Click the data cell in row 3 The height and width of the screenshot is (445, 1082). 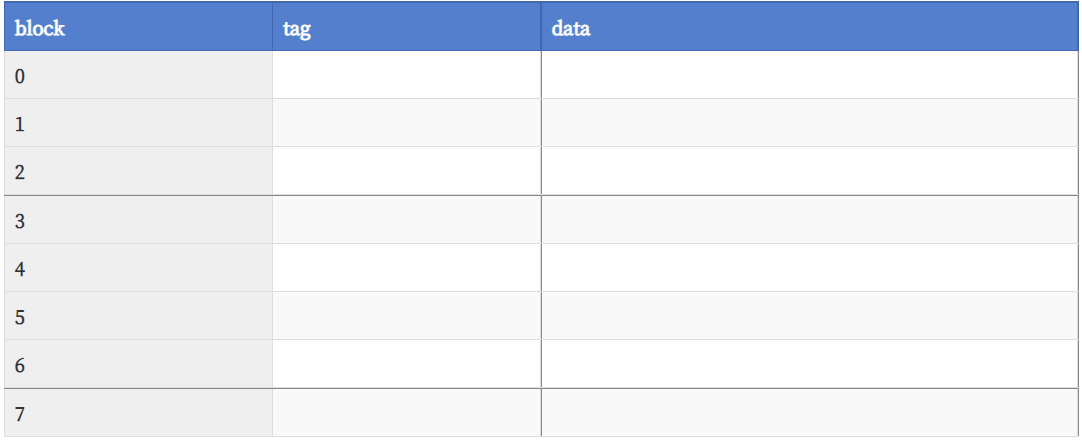pos(809,219)
